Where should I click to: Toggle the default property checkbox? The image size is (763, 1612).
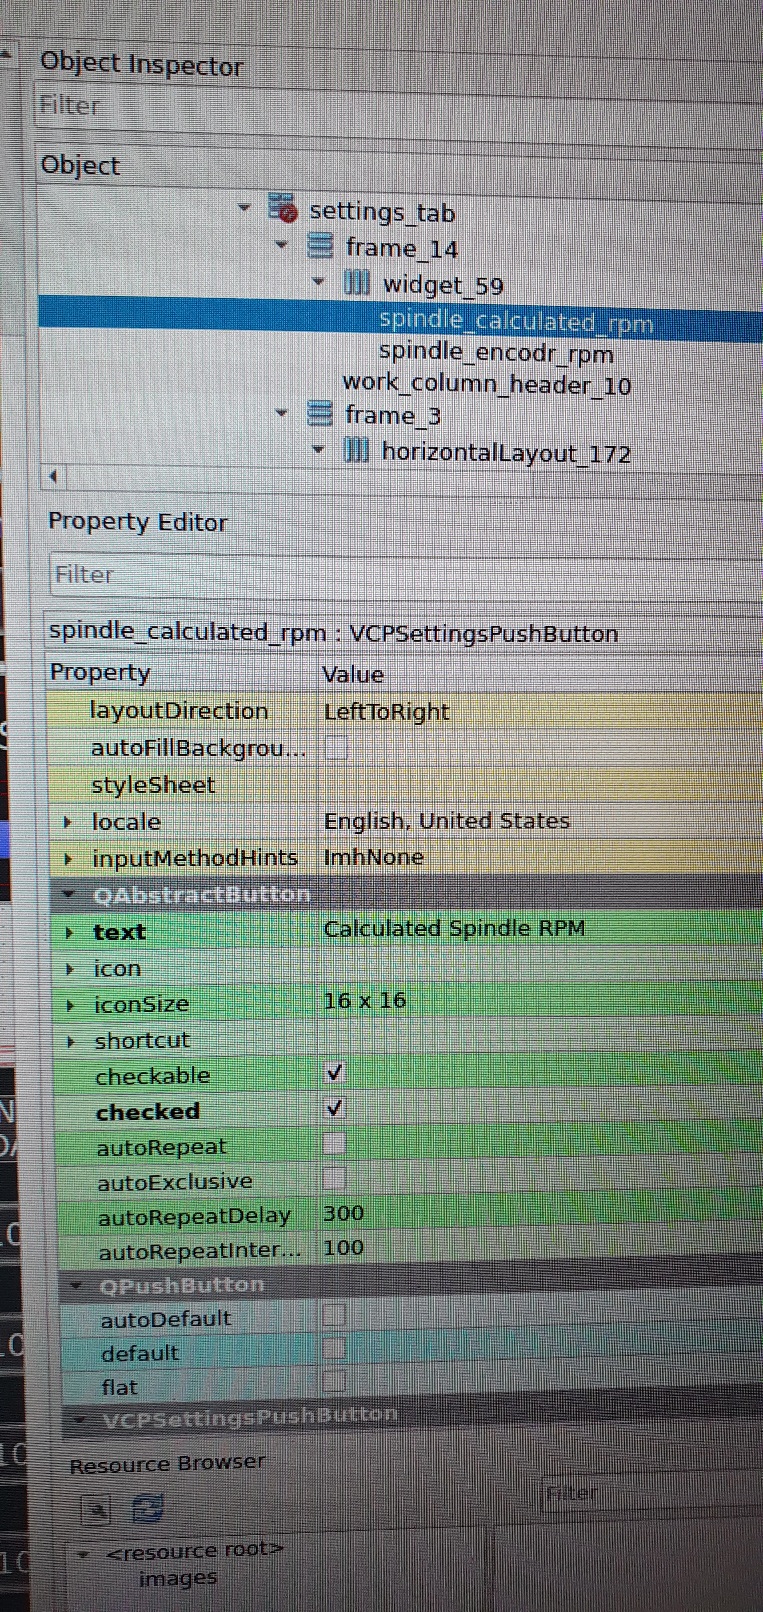pos(335,1349)
